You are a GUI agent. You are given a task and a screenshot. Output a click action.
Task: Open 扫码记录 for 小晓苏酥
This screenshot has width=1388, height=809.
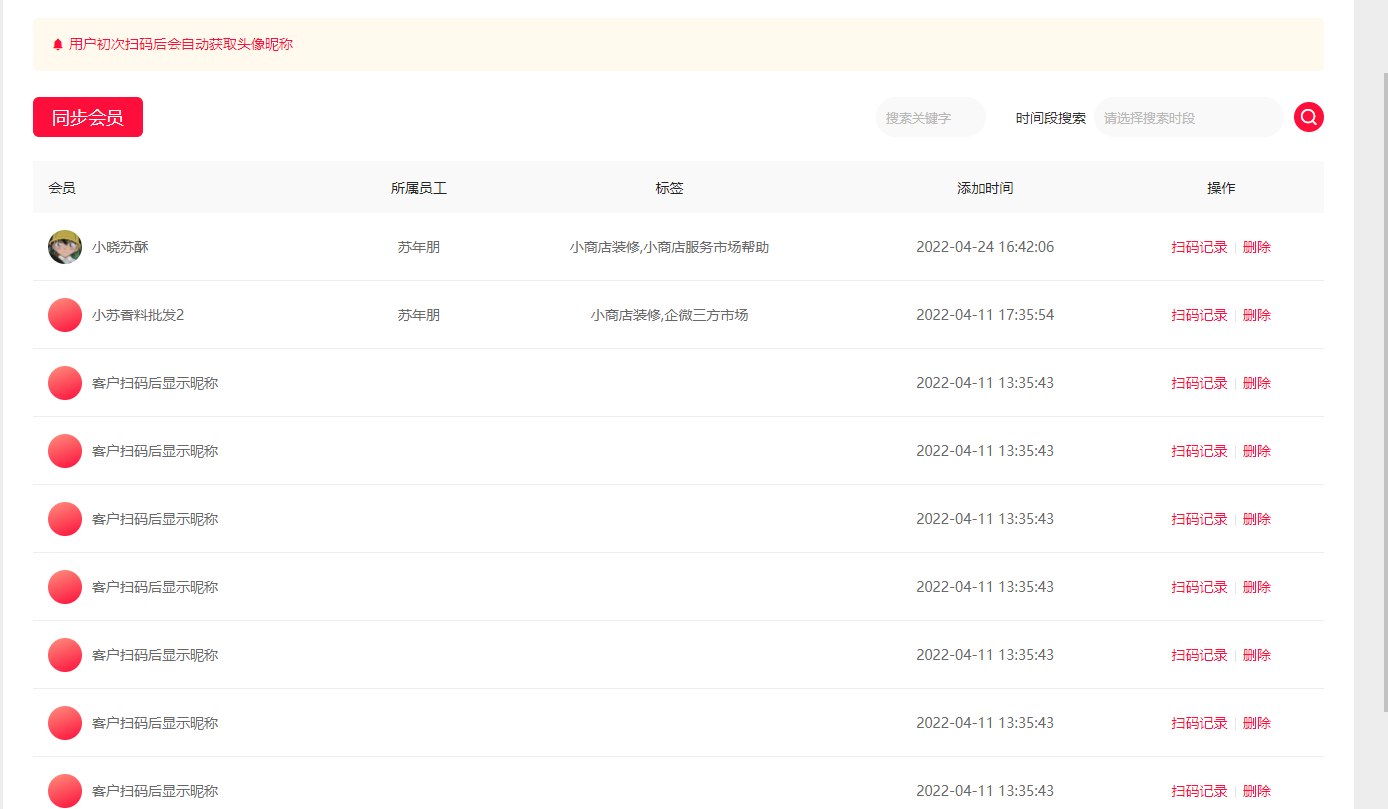[x=1199, y=247]
